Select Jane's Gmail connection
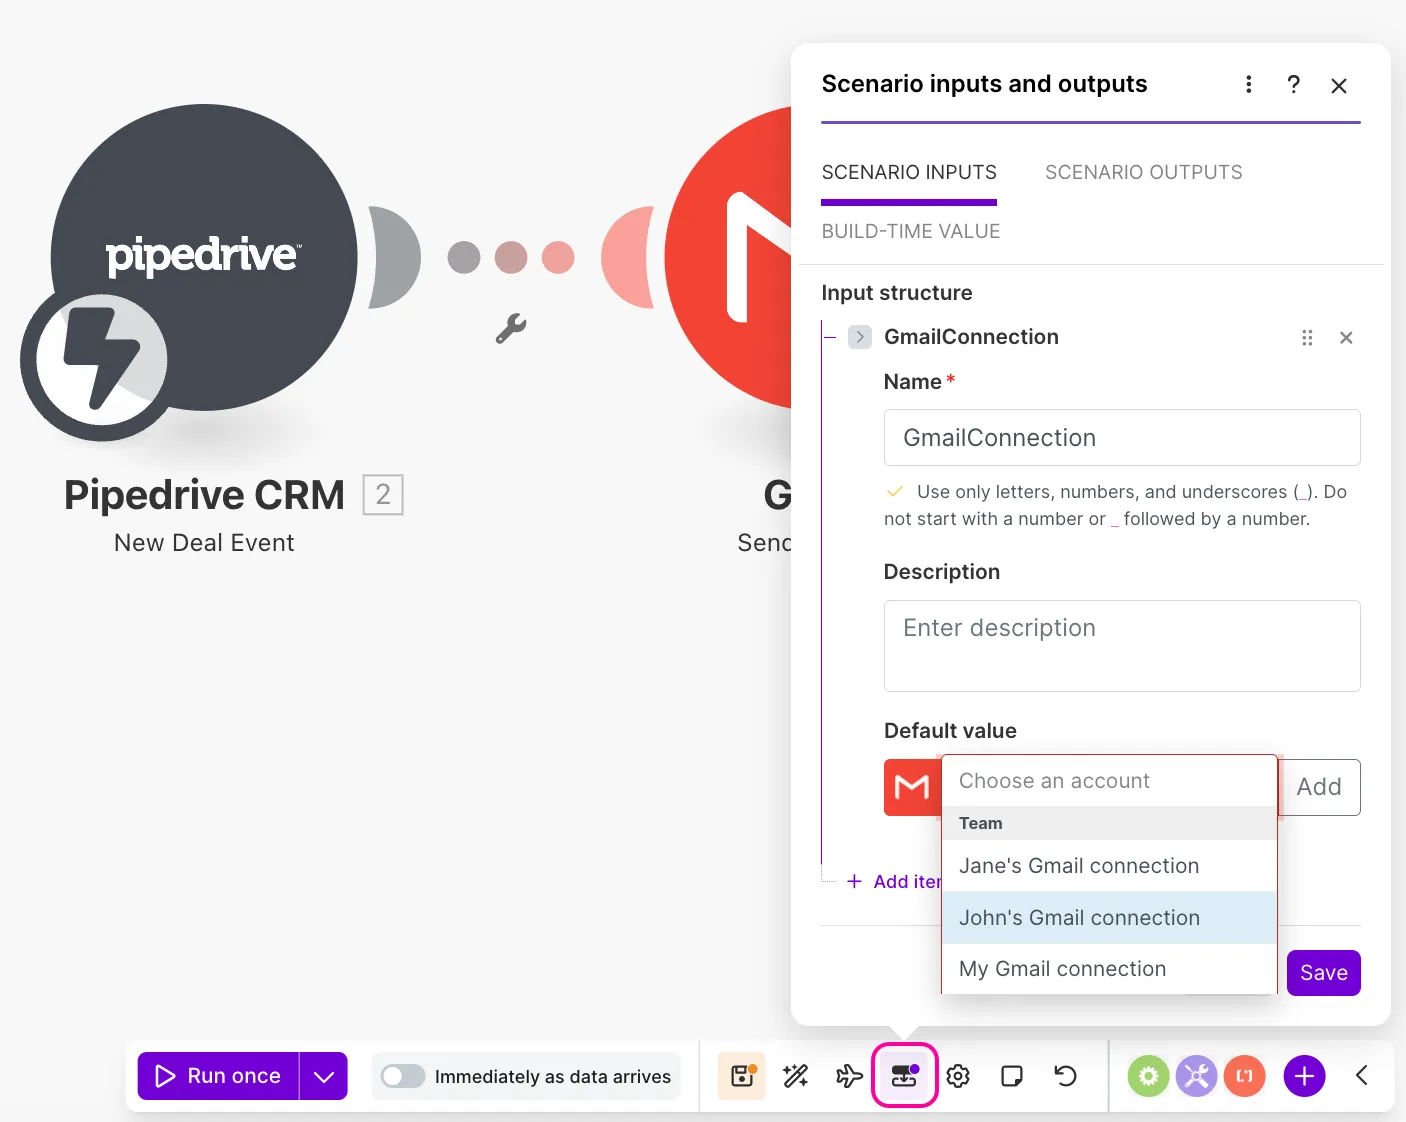Image resolution: width=1406 pixels, height=1122 pixels. tap(1109, 866)
